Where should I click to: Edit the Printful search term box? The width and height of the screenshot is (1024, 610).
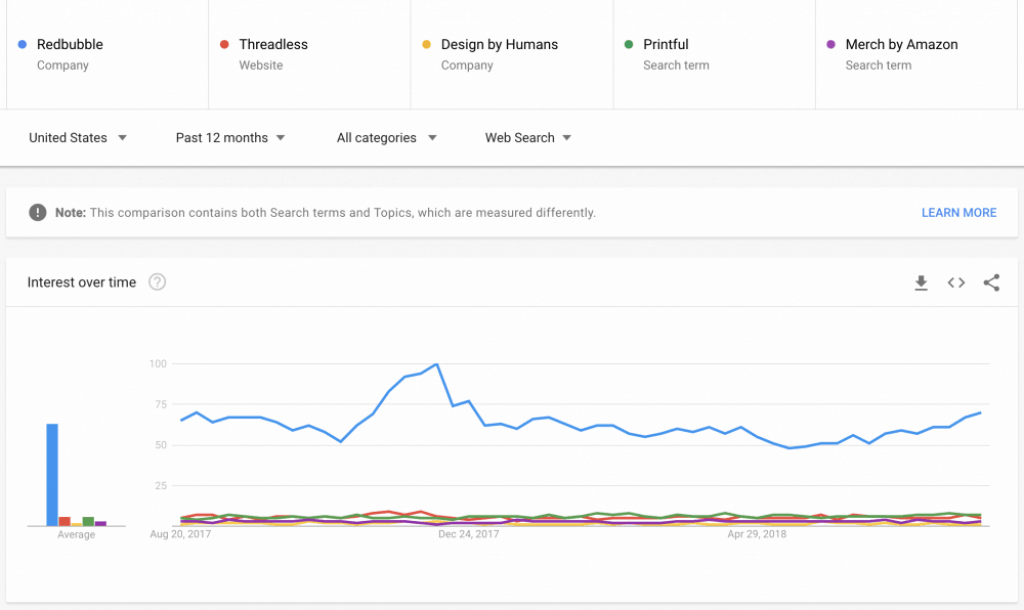(714, 54)
